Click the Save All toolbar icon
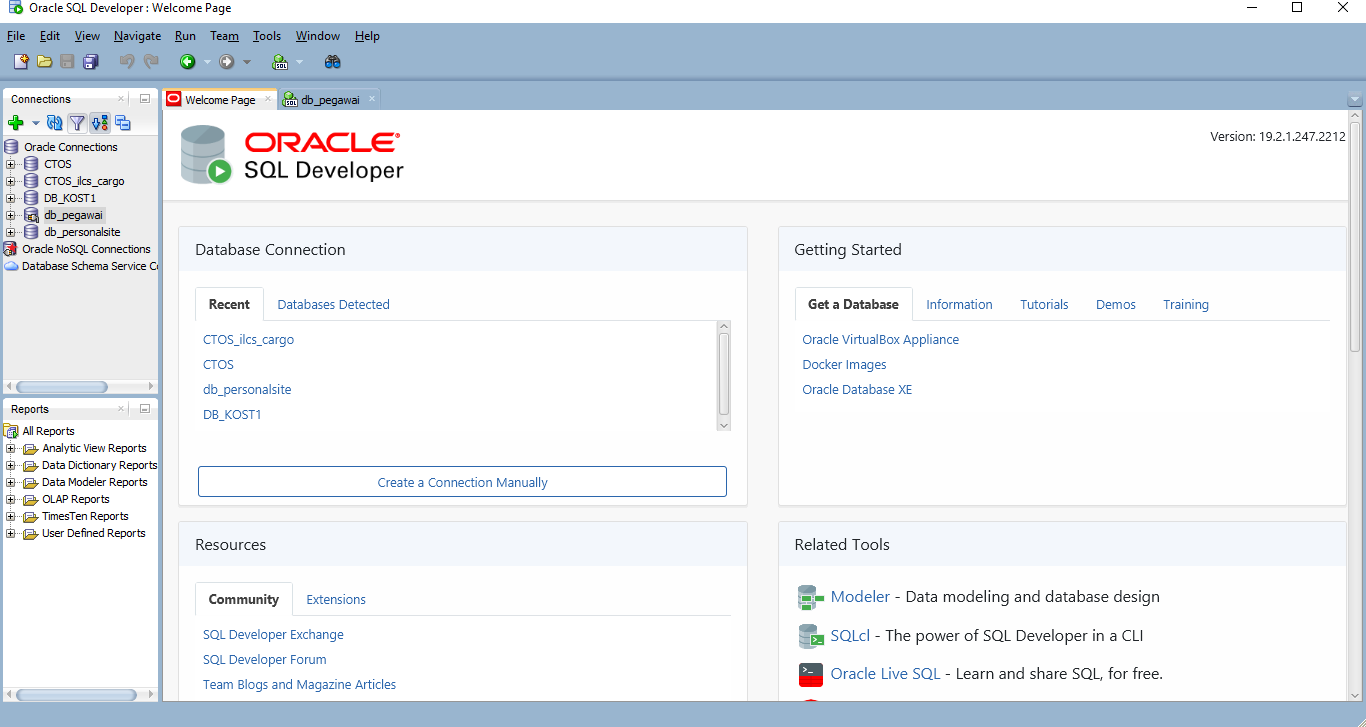1366x727 pixels. tap(90, 62)
